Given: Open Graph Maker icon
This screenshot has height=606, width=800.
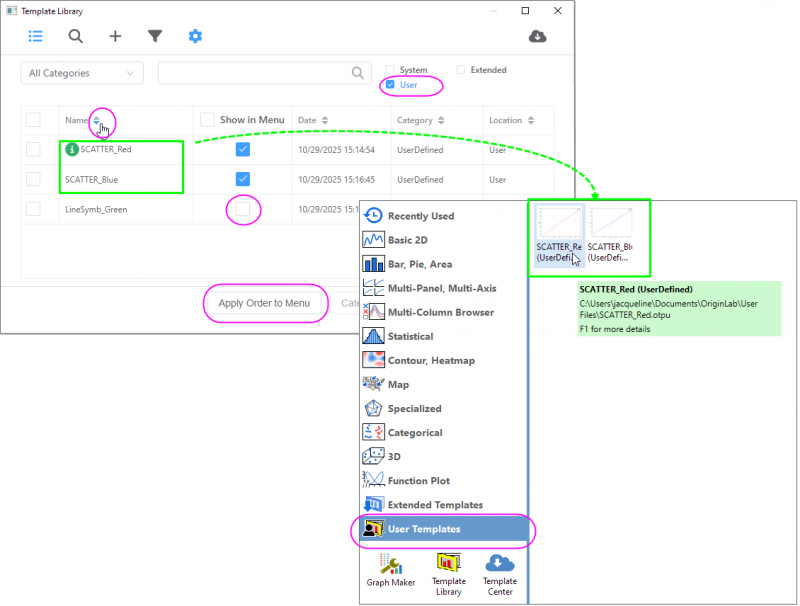Looking at the screenshot, I should (x=391, y=568).
